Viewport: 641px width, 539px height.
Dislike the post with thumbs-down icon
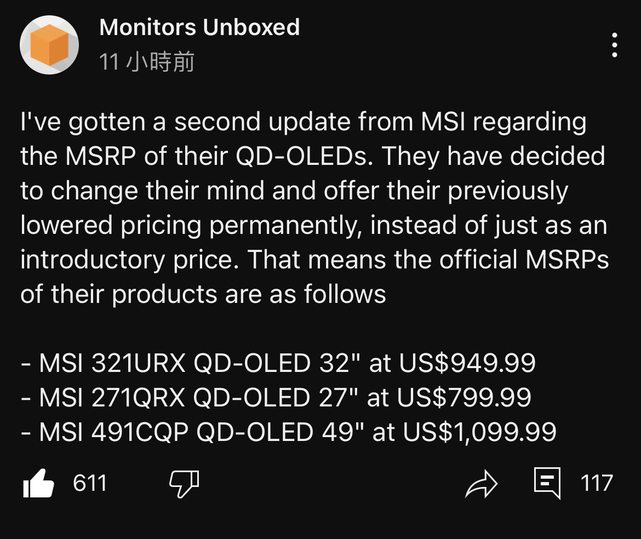click(184, 484)
